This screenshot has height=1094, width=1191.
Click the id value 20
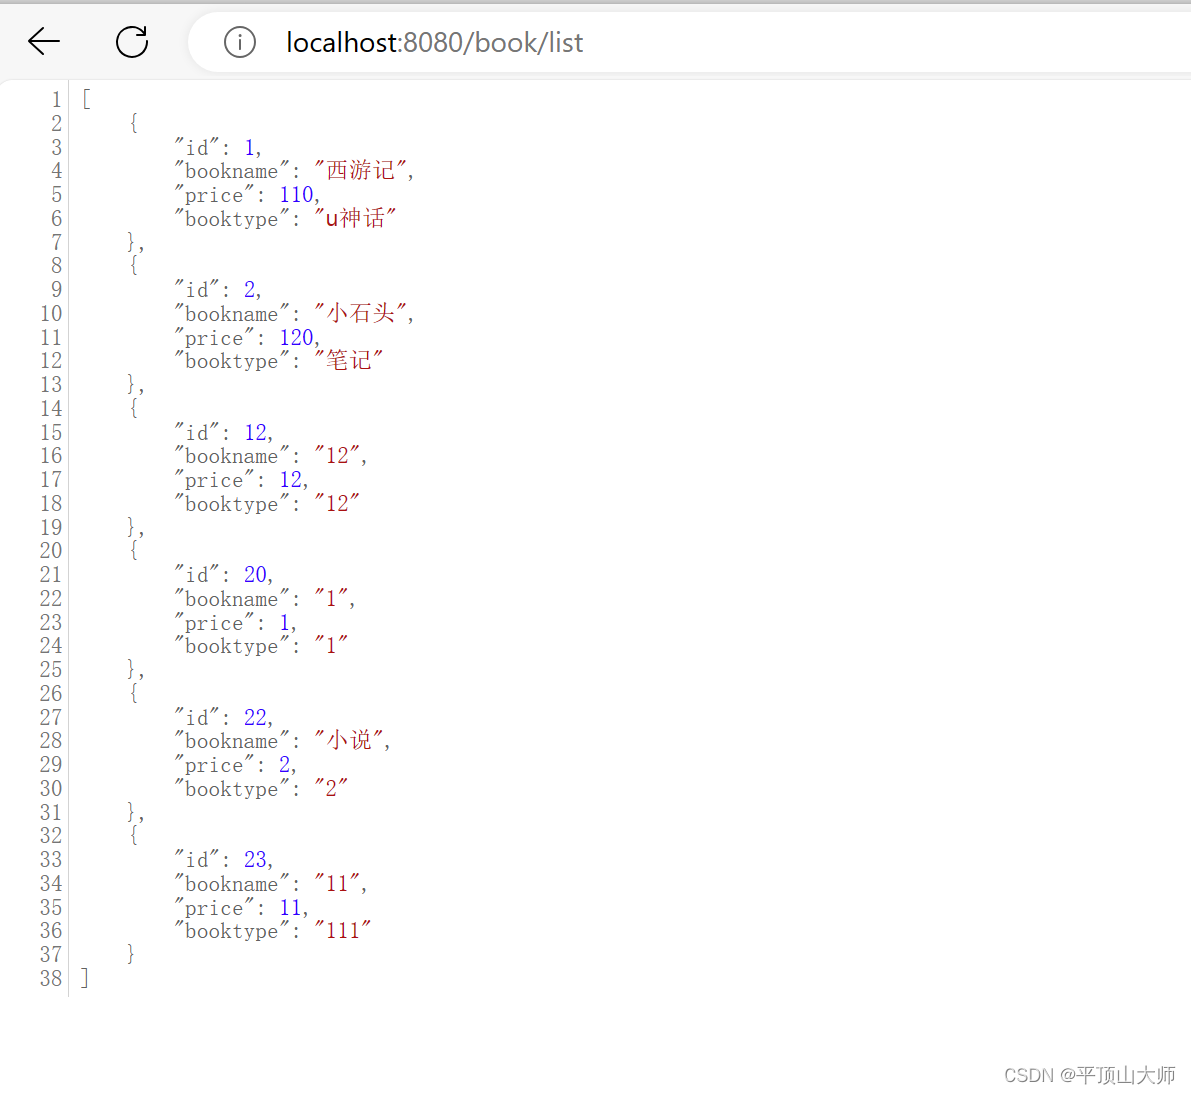pos(255,574)
